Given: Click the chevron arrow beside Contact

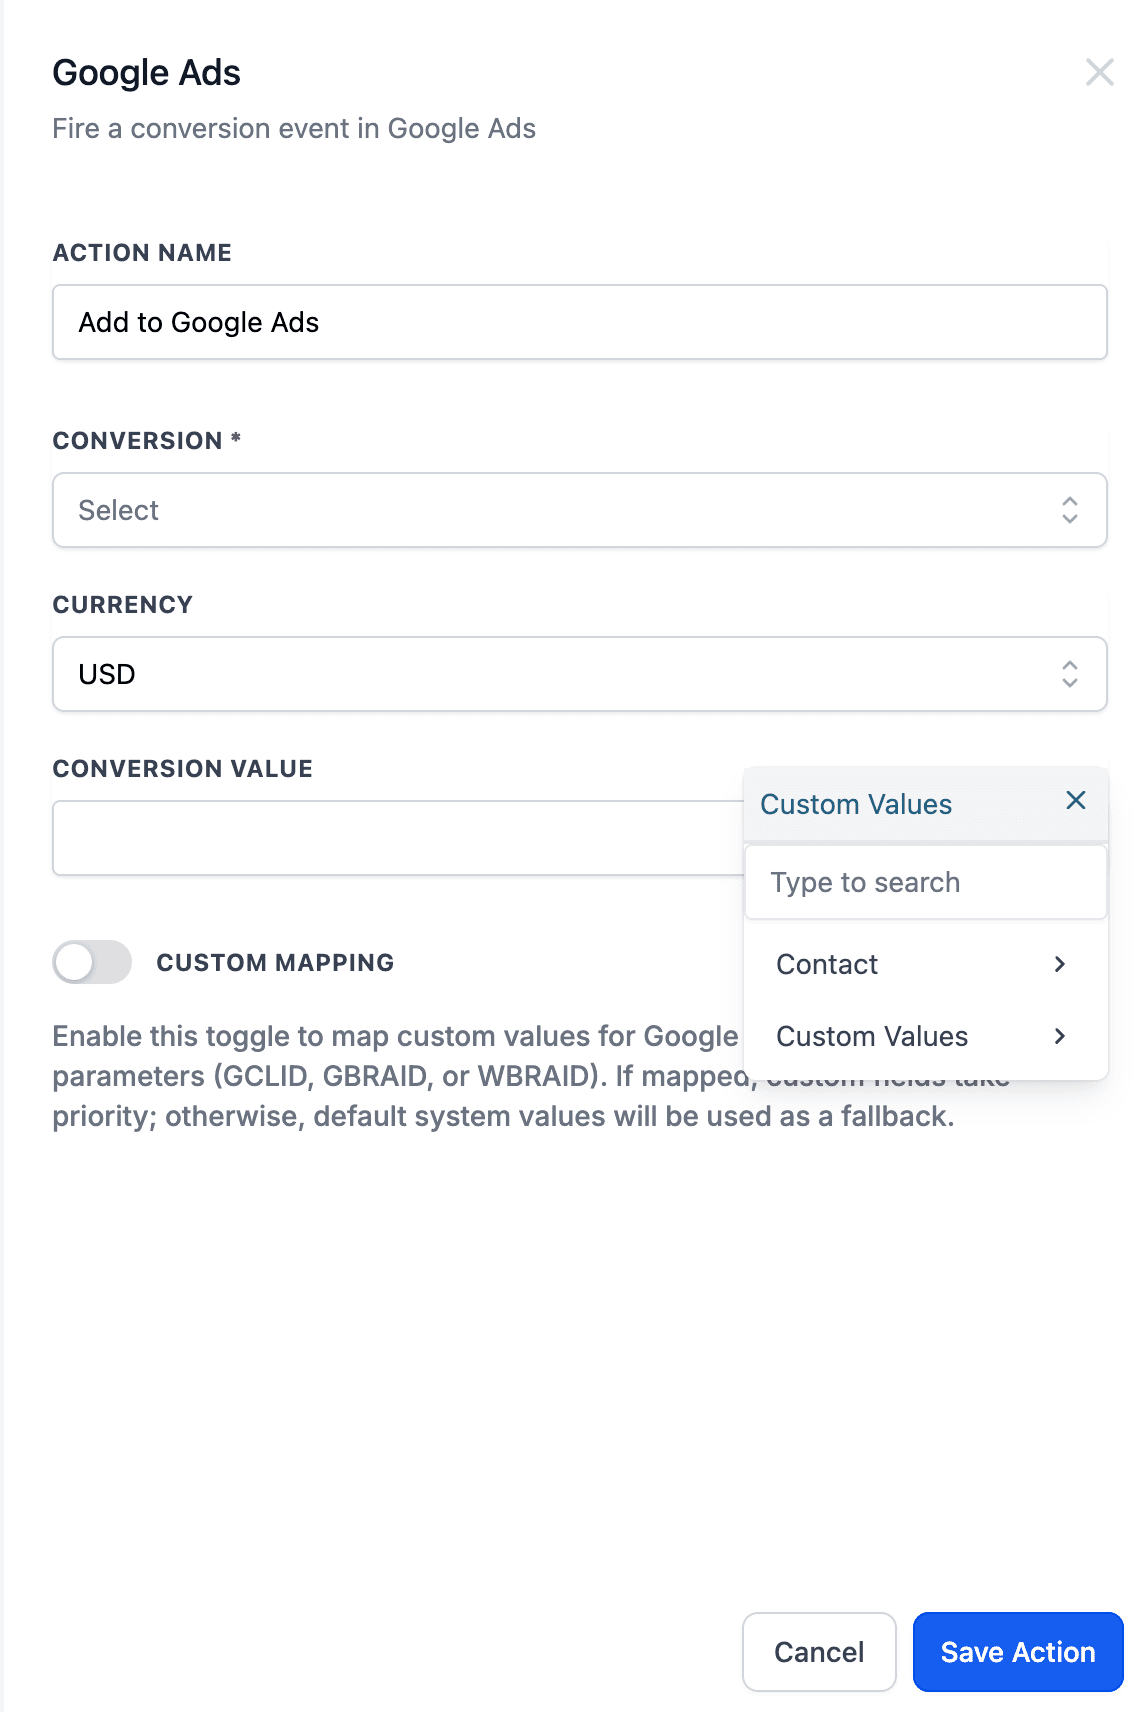Looking at the screenshot, I should click(x=1060, y=964).
